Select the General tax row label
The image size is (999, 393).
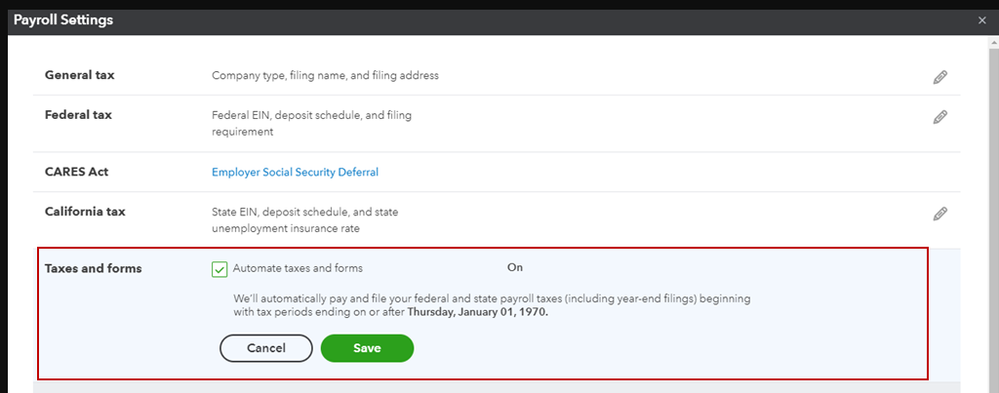(x=80, y=75)
